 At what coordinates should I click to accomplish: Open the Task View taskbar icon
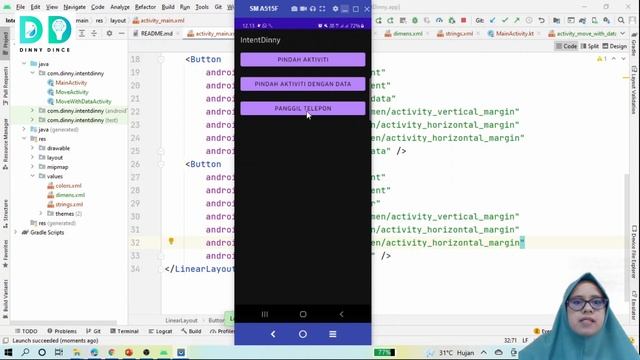(x=59, y=352)
